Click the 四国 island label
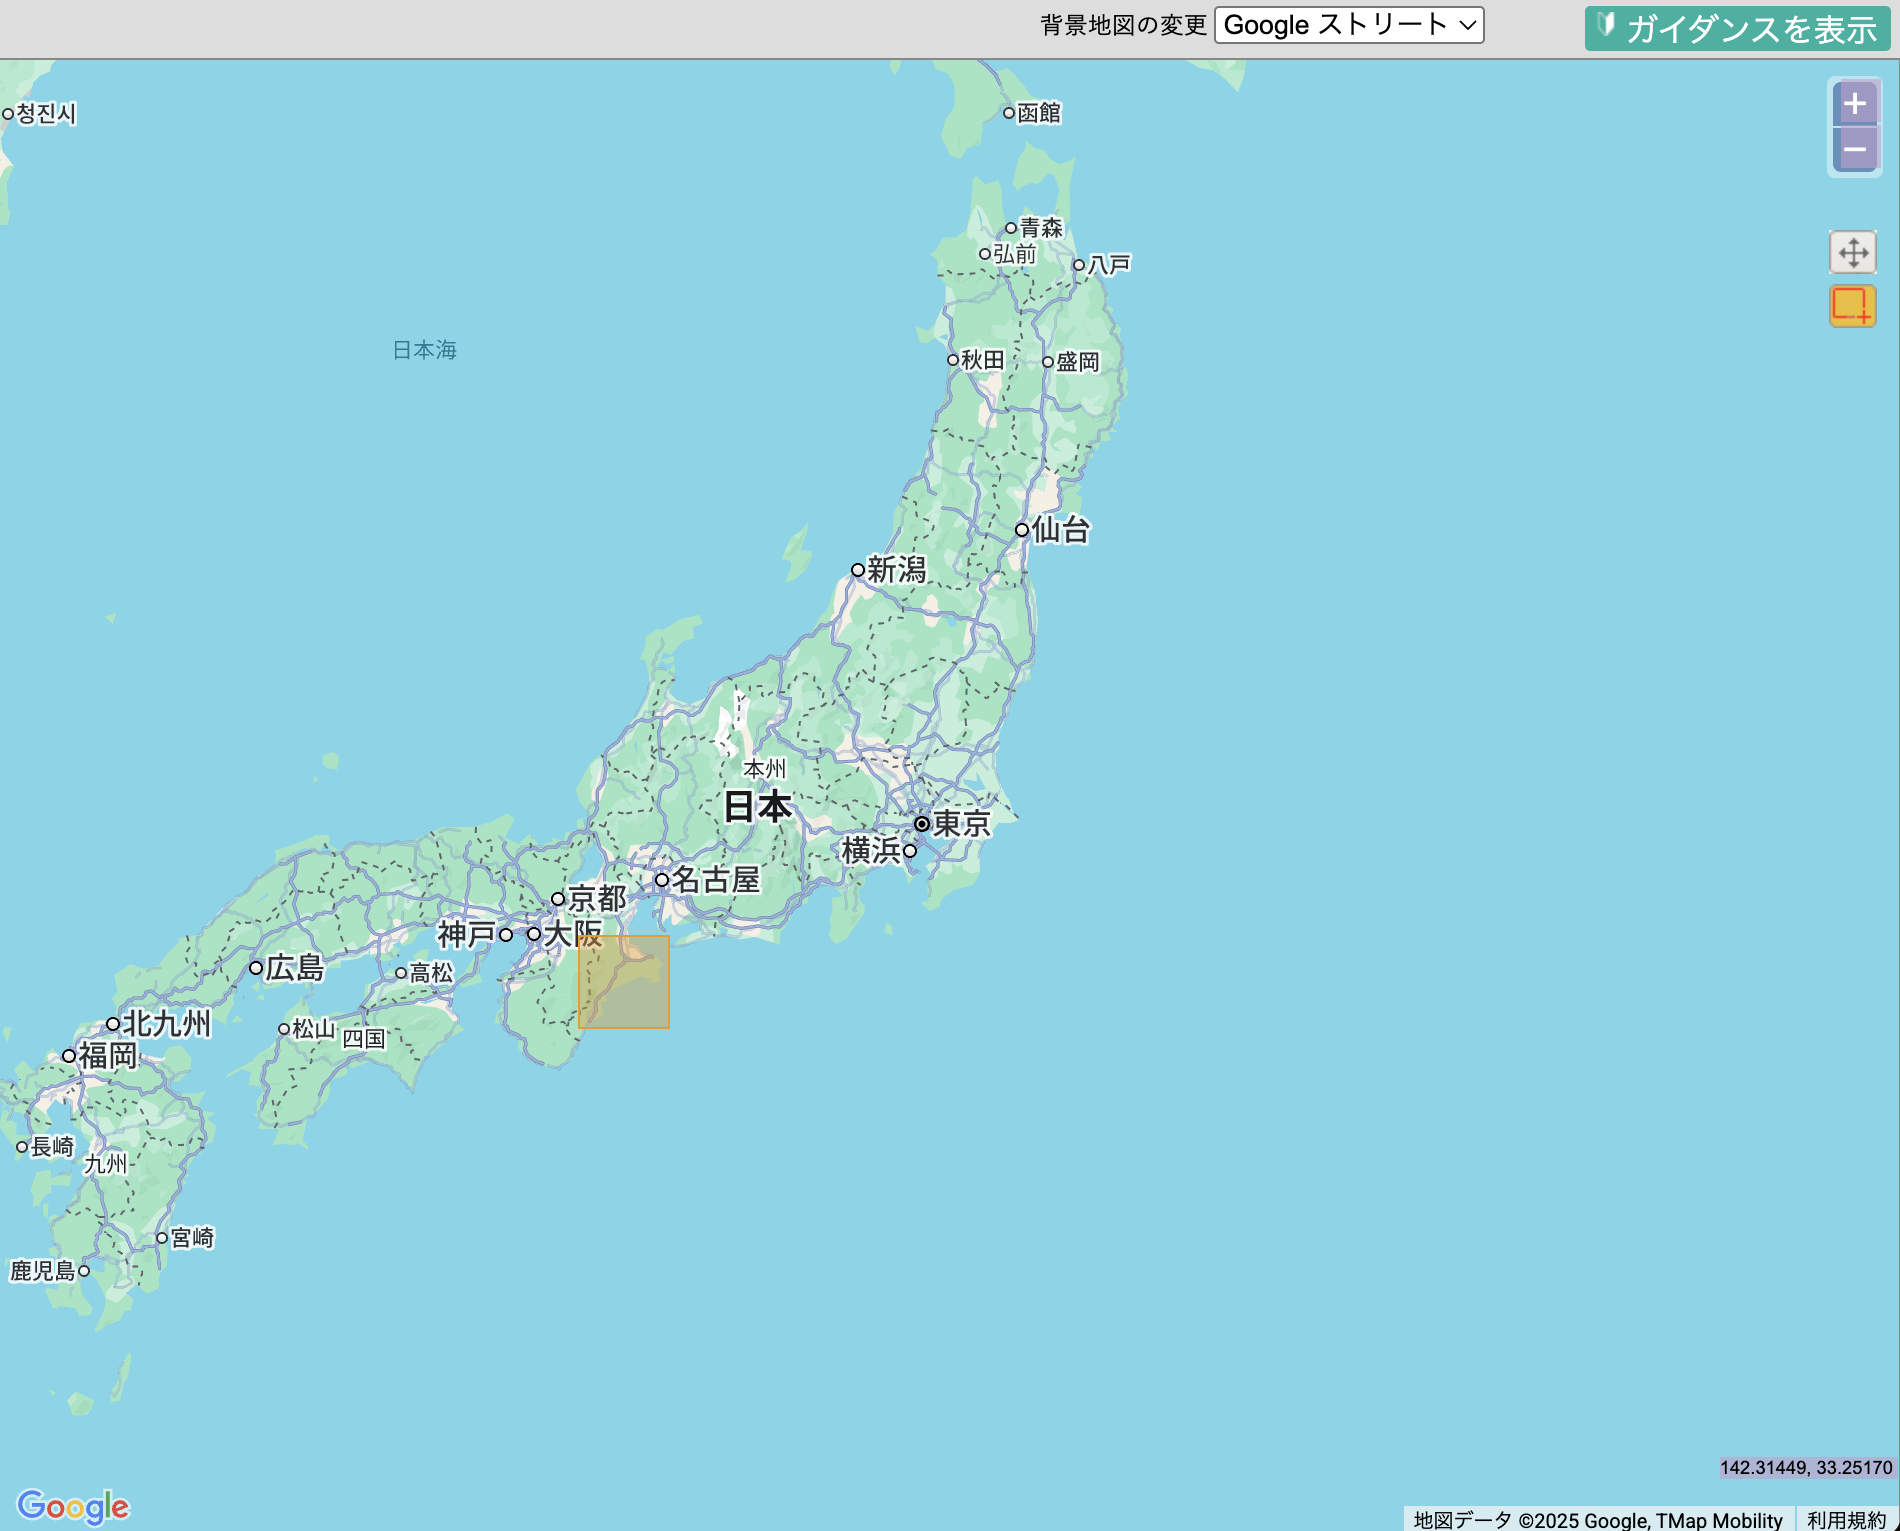Screen dimensions: 1900x1531 coord(363,1038)
